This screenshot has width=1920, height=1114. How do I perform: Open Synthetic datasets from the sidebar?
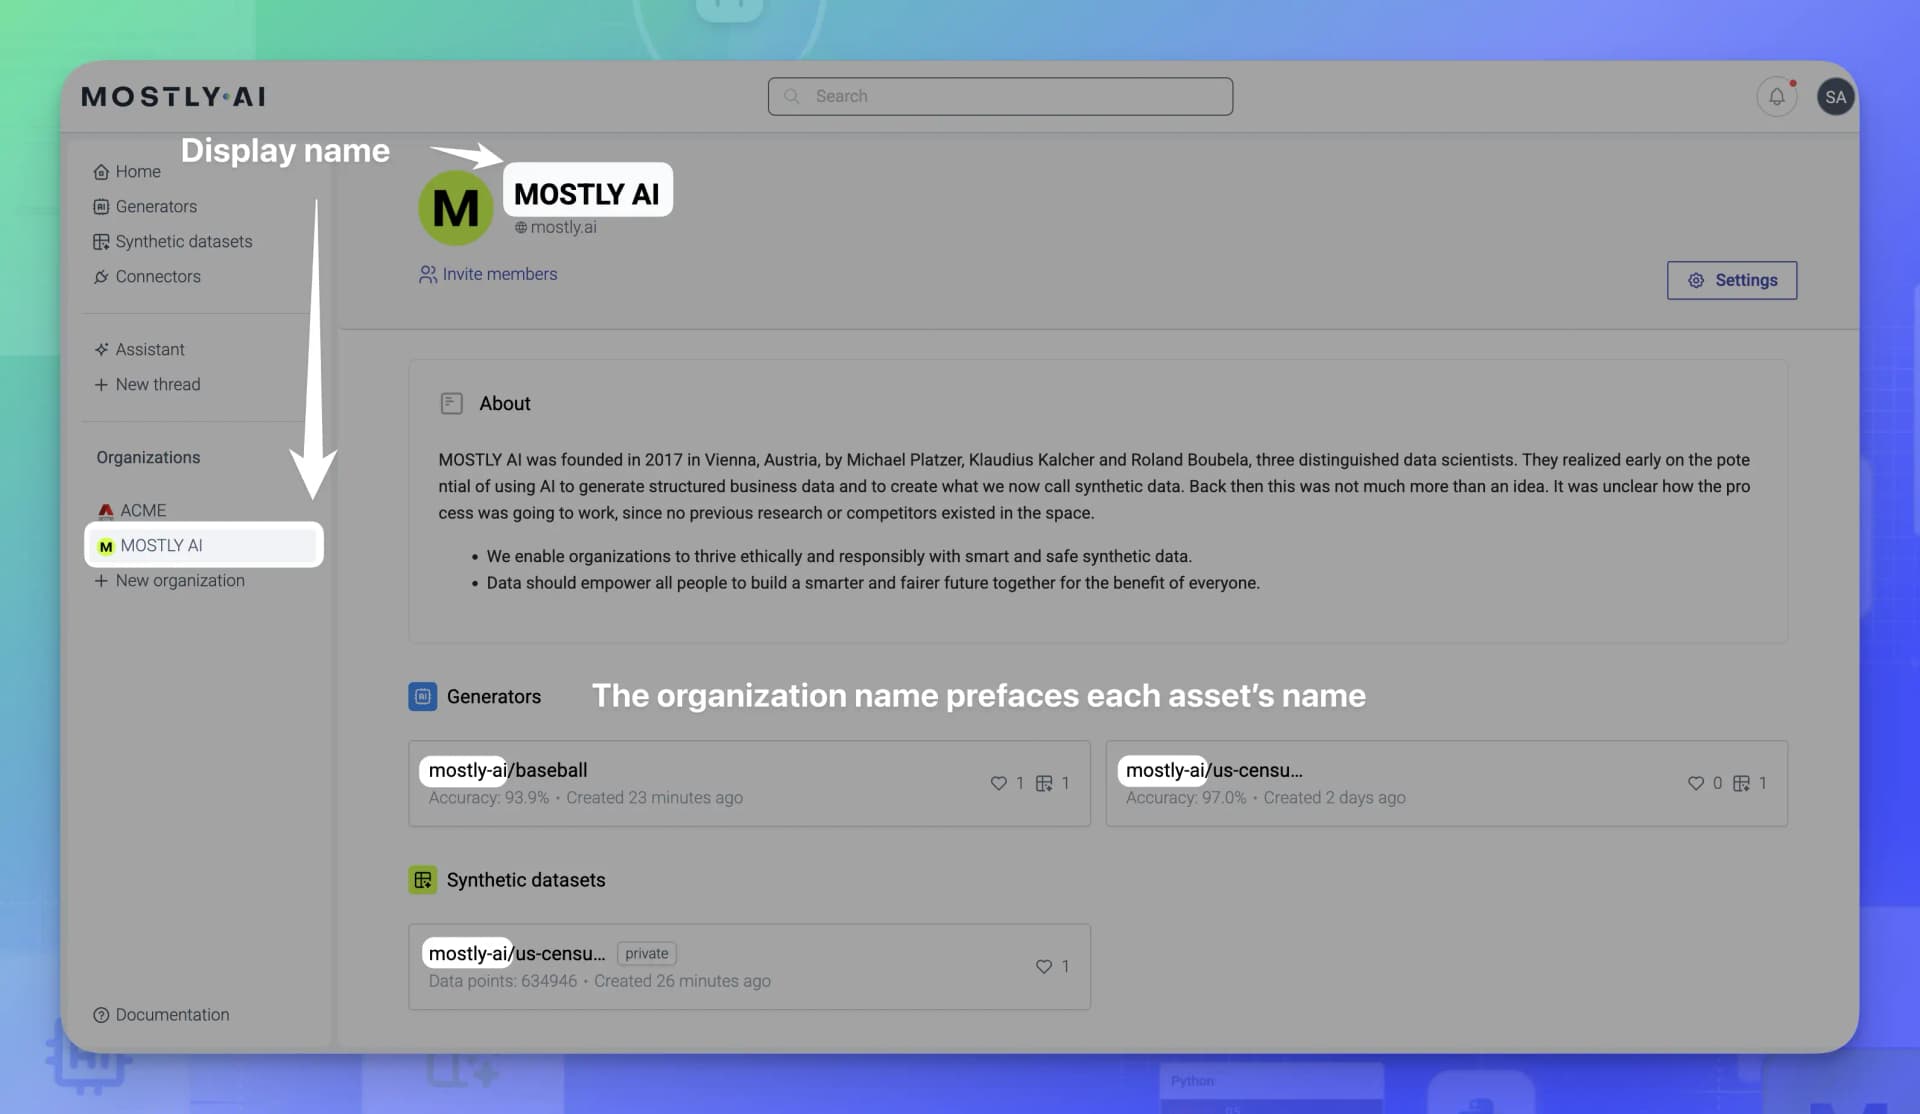(183, 241)
